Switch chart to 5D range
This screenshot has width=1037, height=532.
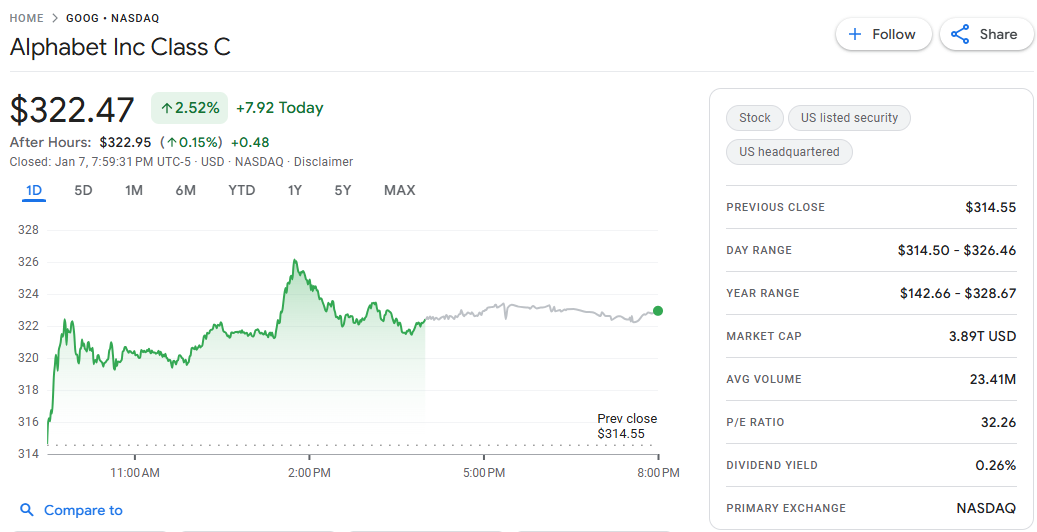click(x=83, y=190)
